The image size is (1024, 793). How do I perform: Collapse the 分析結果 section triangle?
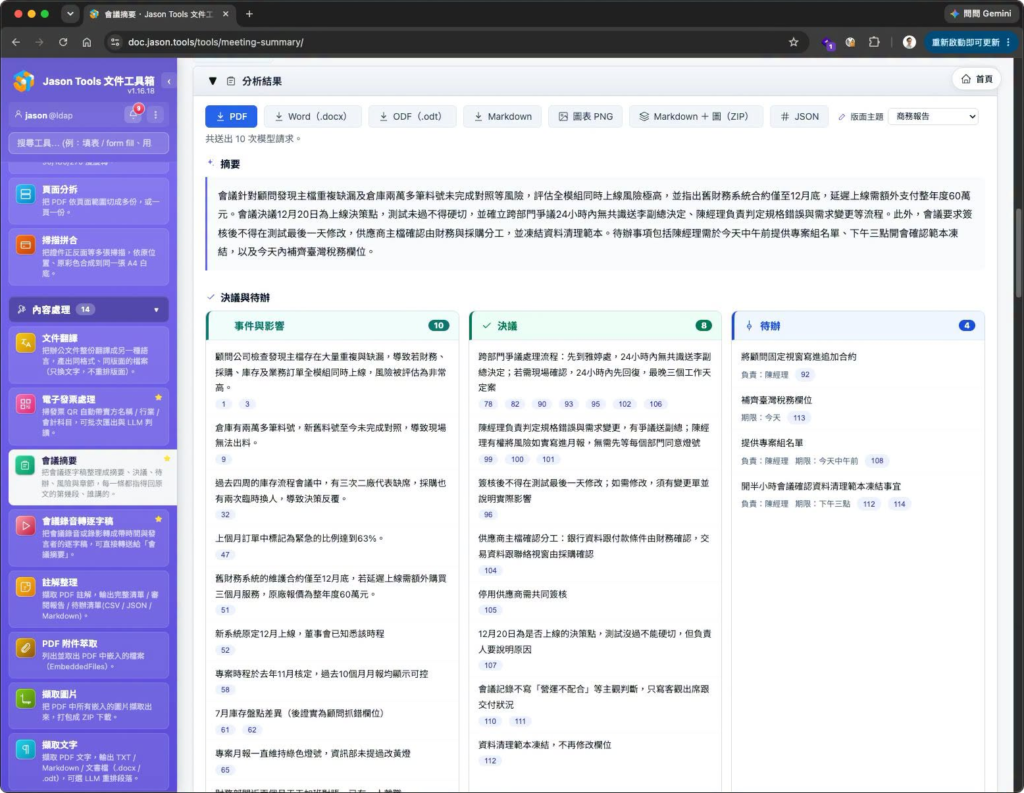pos(212,81)
